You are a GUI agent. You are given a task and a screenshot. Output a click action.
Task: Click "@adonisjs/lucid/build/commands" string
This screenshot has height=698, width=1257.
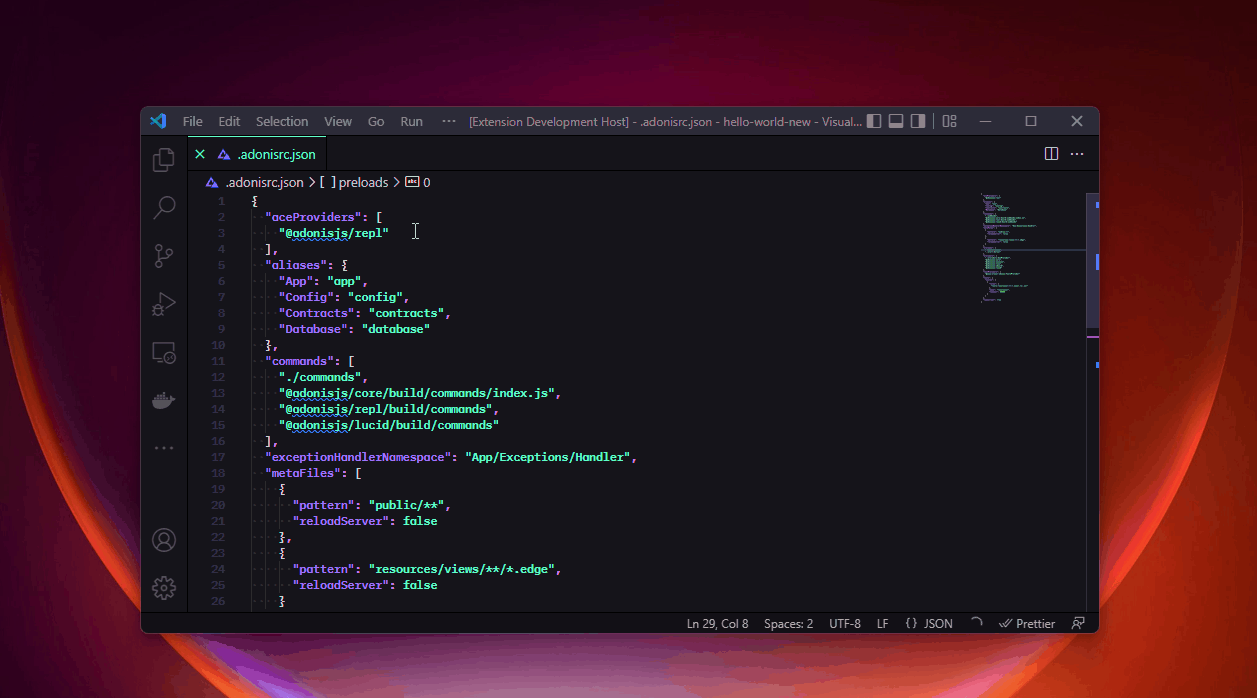(x=389, y=425)
